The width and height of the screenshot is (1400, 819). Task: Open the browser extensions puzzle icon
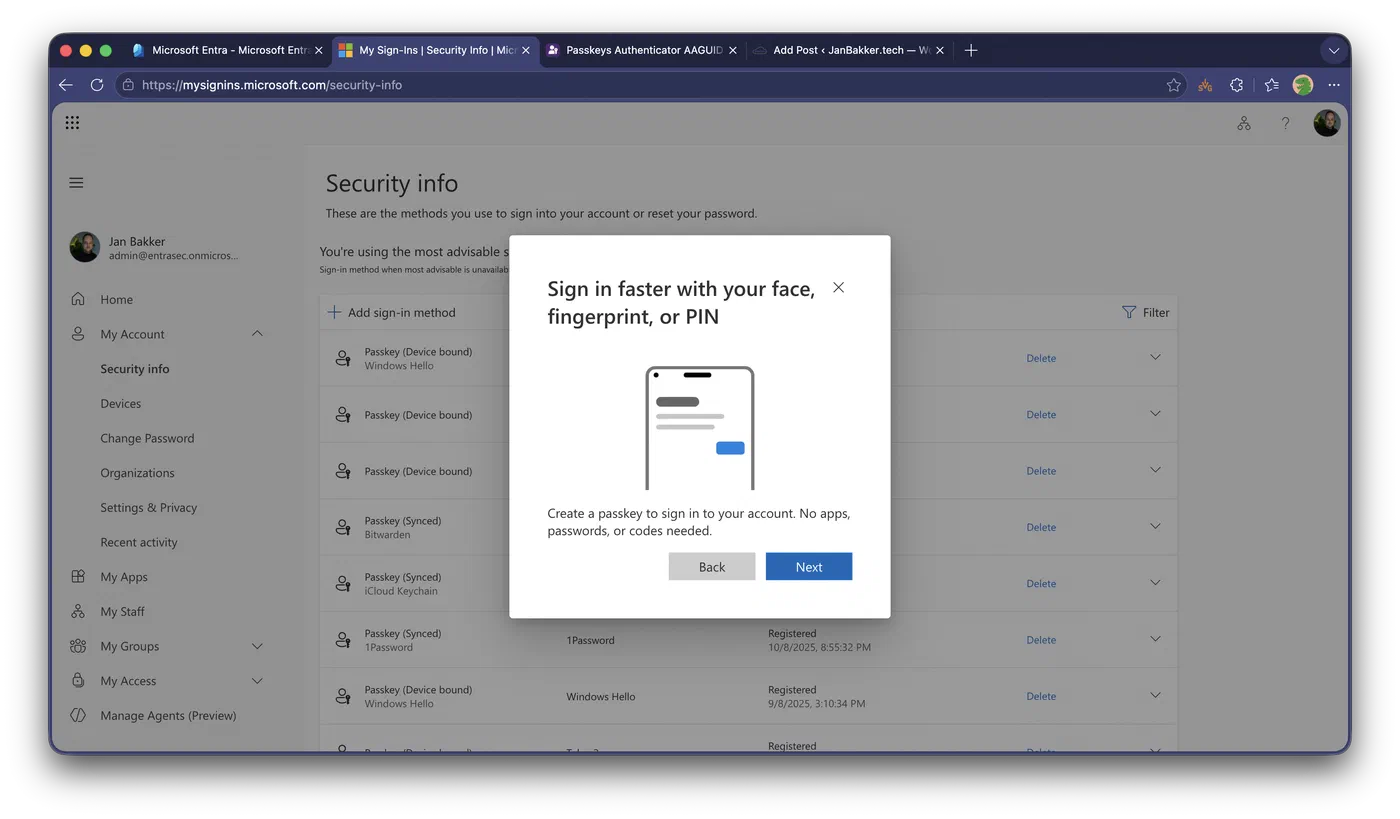tap(1237, 85)
